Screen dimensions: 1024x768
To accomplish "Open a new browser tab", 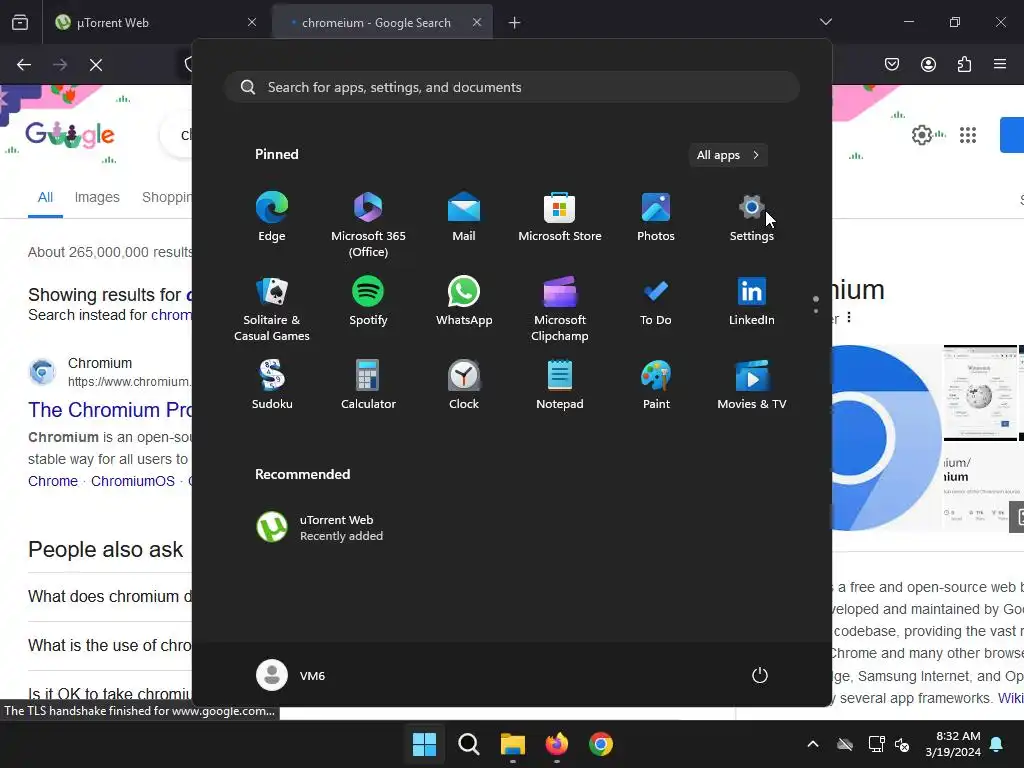I will pyautogui.click(x=515, y=23).
